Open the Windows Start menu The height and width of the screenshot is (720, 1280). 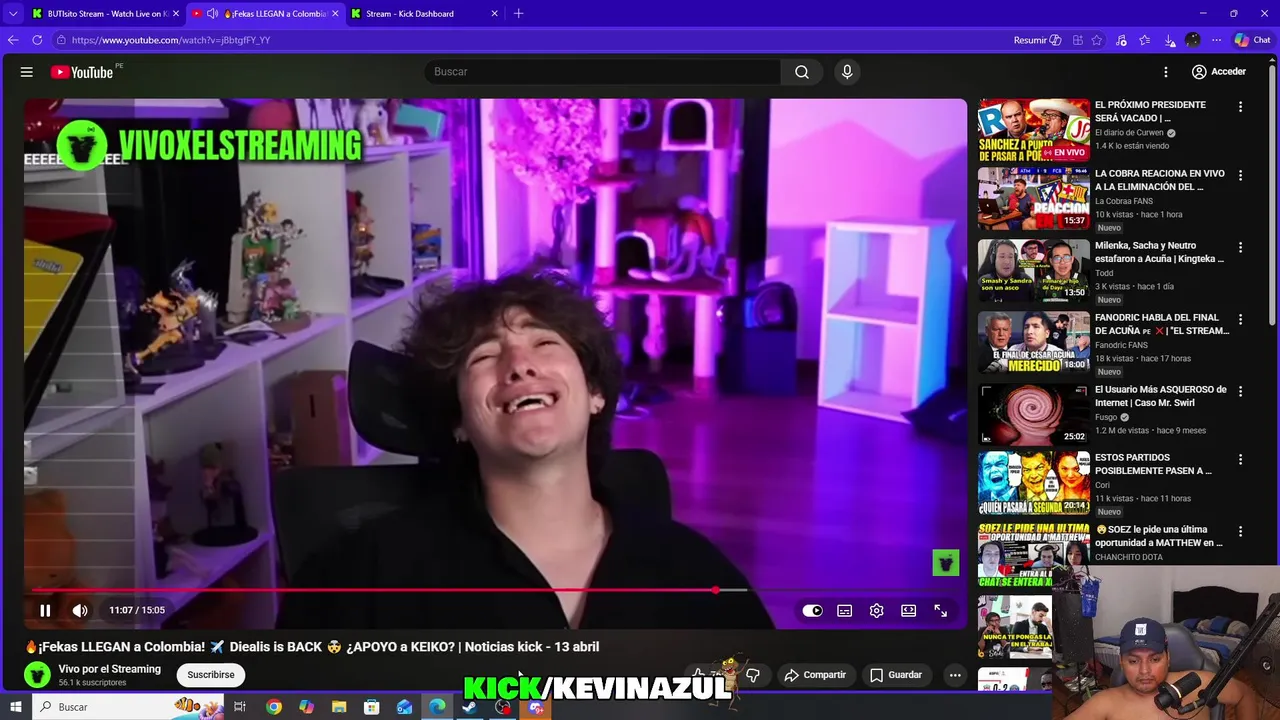(x=16, y=707)
